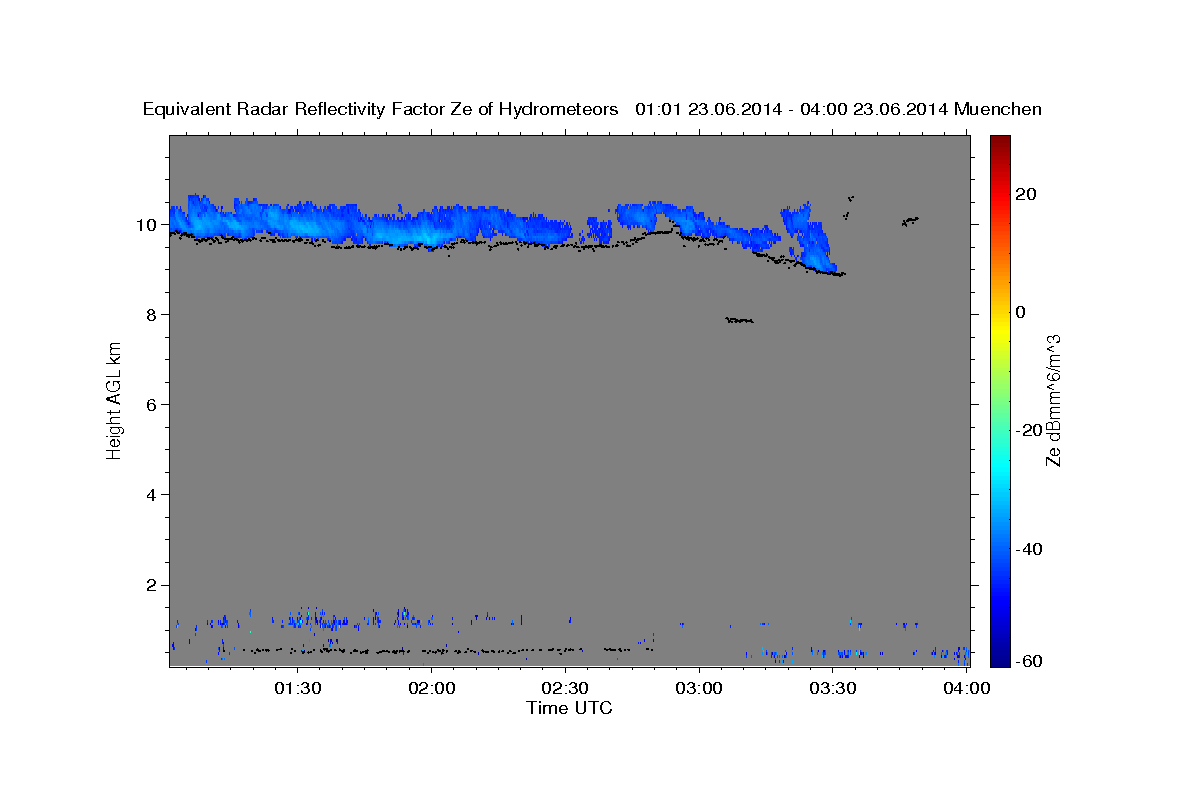The width and height of the screenshot is (1200, 800).
Task: Click the height tick label '10'
Action: [x=146, y=224]
